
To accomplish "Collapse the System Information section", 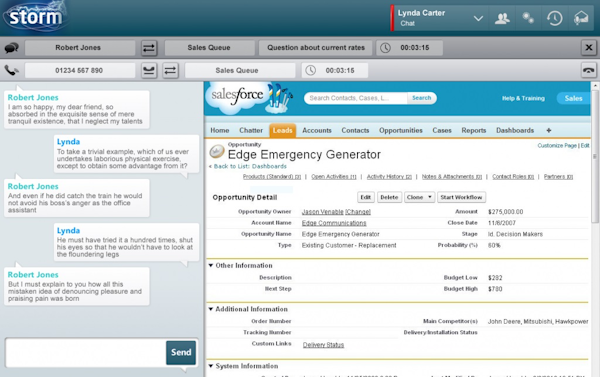I will tap(210, 366).
